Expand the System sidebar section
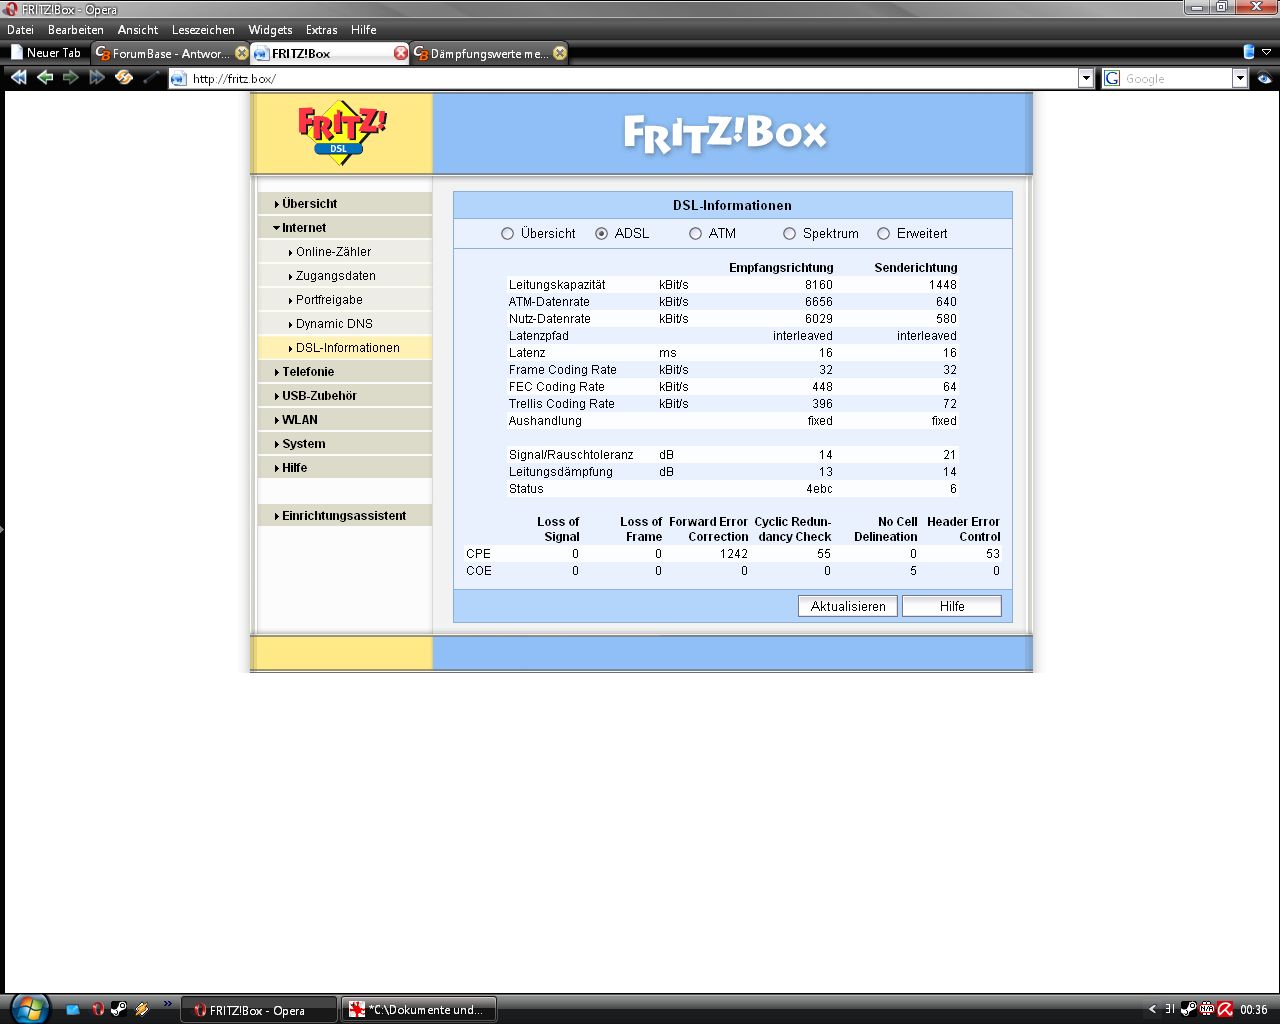 345,443
